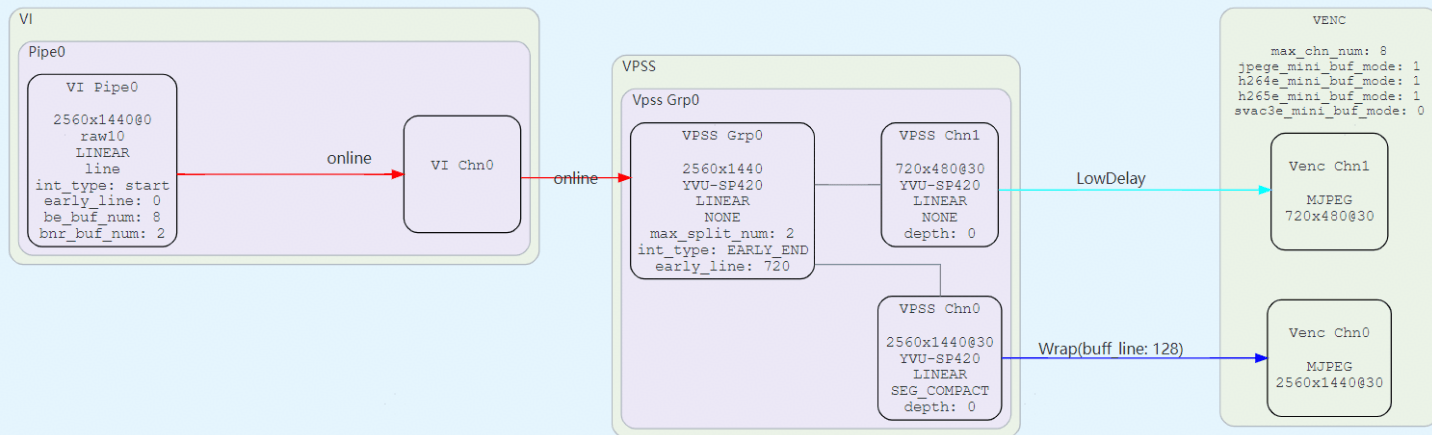
Task: Select the Venc Chn1 node
Action: [x=1328, y=191]
